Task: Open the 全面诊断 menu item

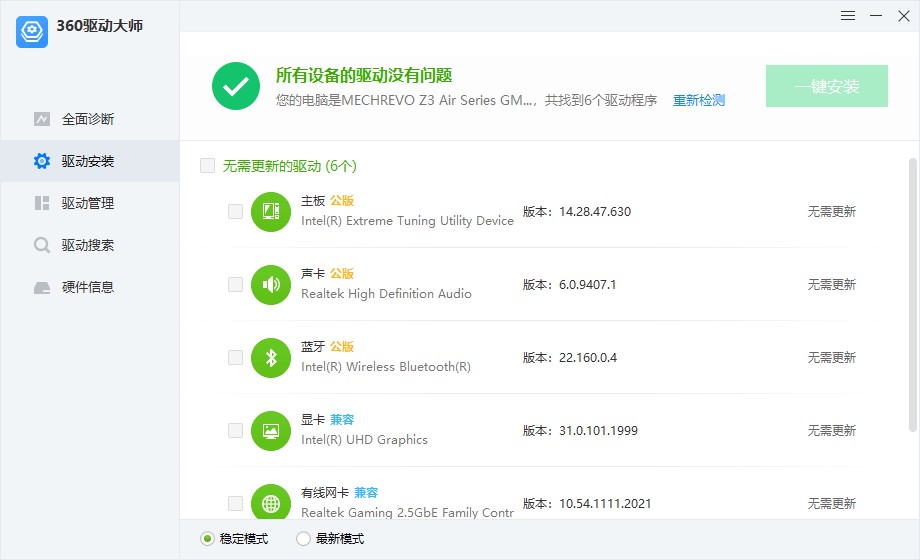Action: pos(90,119)
